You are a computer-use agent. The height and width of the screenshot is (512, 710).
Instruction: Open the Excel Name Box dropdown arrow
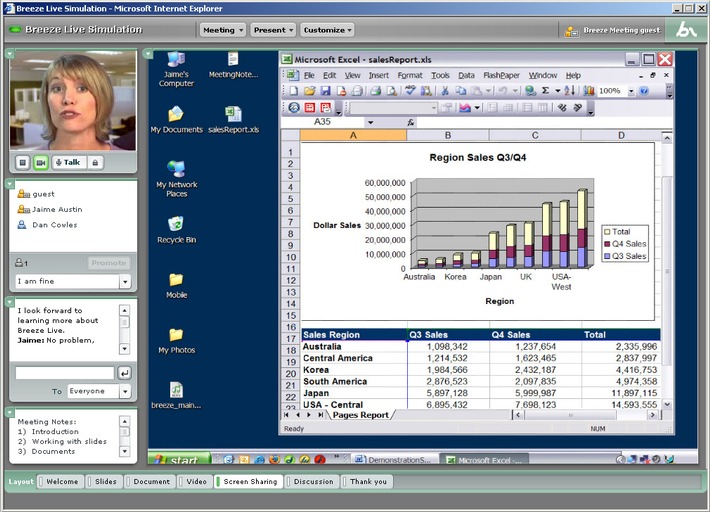coord(370,122)
